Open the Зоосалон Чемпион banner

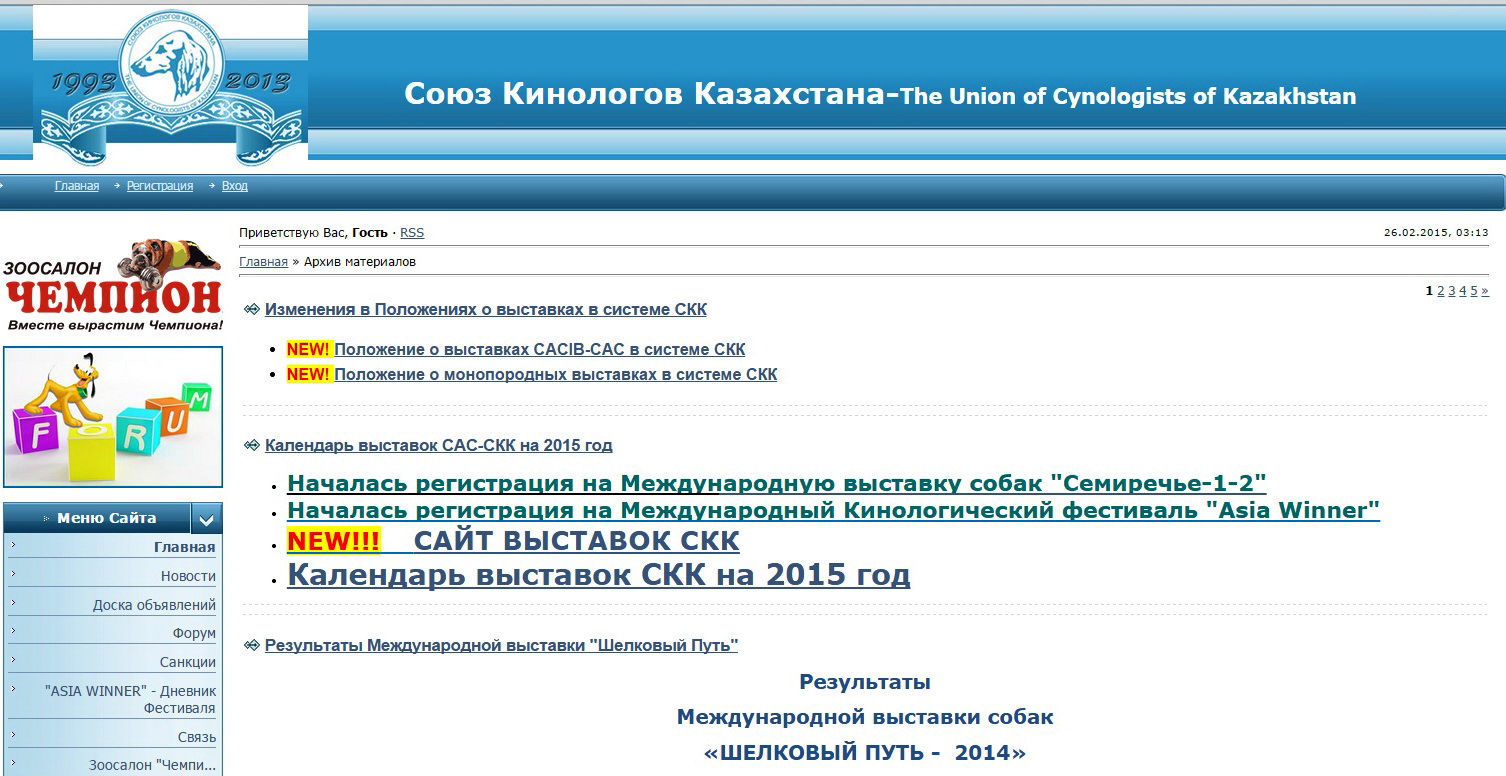click(x=112, y=285)
